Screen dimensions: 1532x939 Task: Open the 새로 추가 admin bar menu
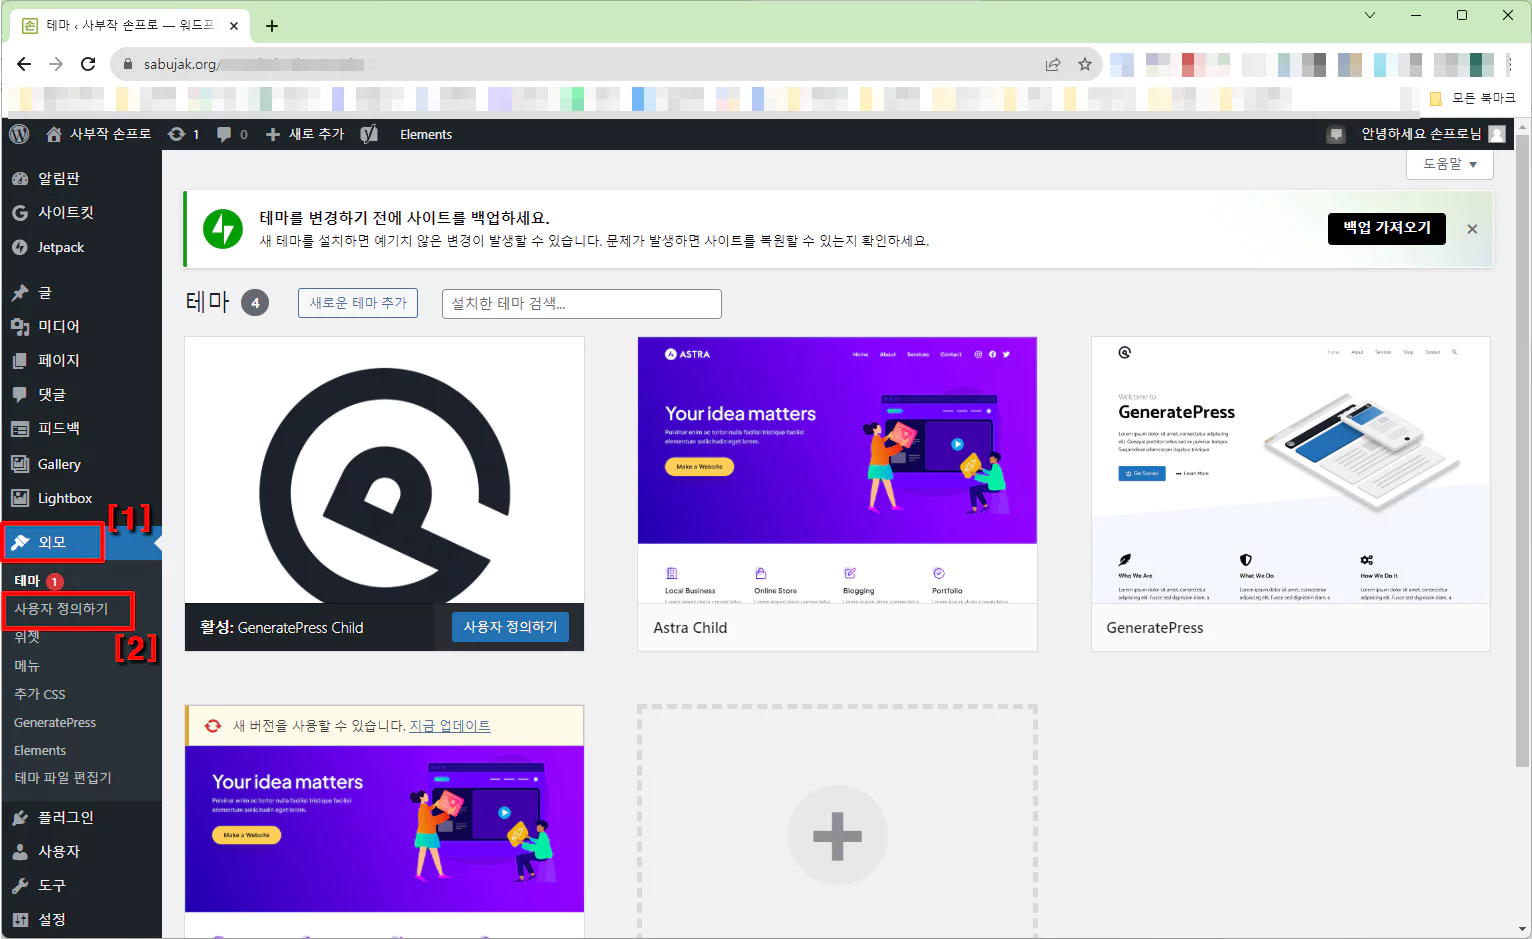(305, 134)
